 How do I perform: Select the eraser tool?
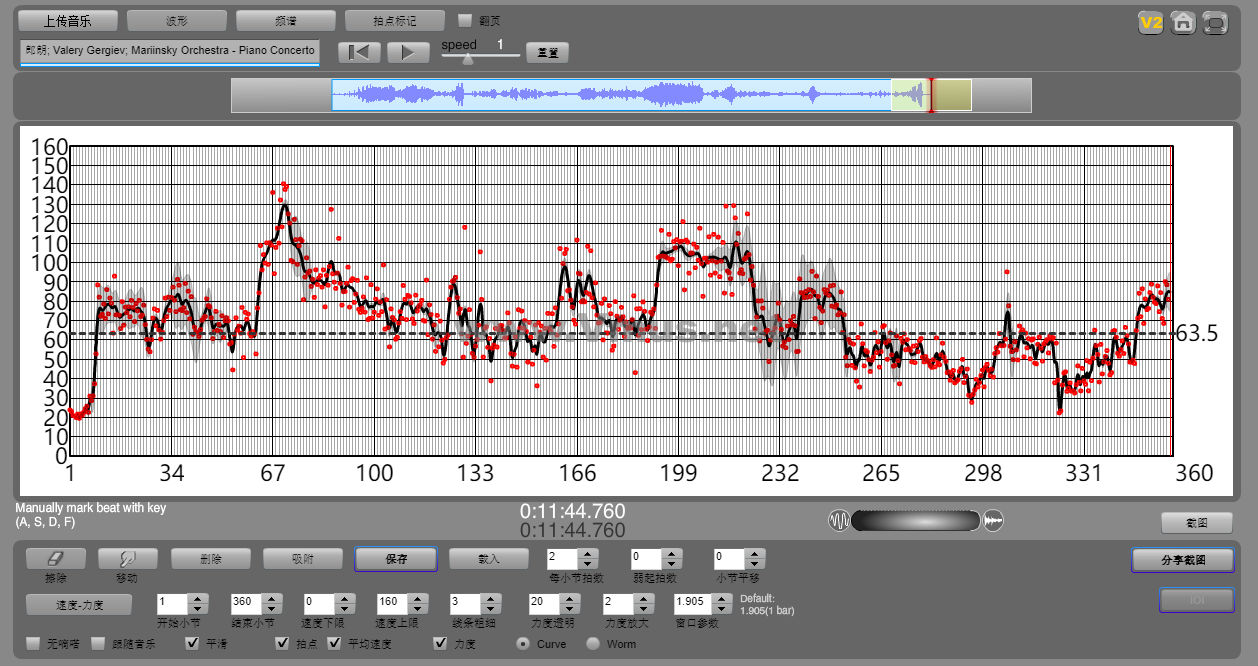coord(55,559)
